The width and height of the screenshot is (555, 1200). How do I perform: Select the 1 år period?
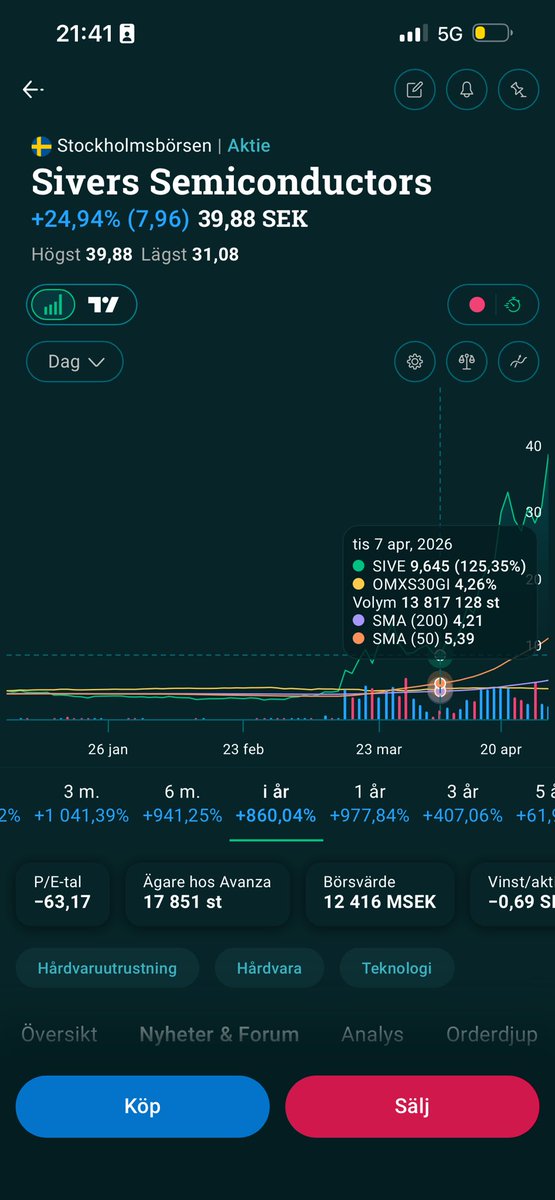(x=370, y=803)
